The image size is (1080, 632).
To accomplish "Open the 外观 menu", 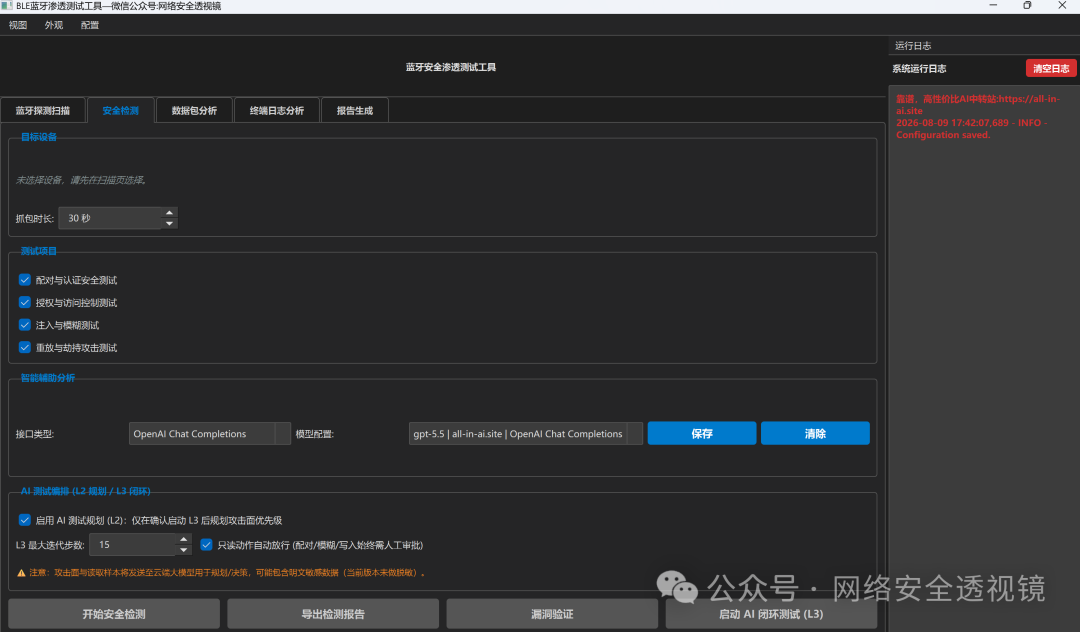I will pos(54,25).
